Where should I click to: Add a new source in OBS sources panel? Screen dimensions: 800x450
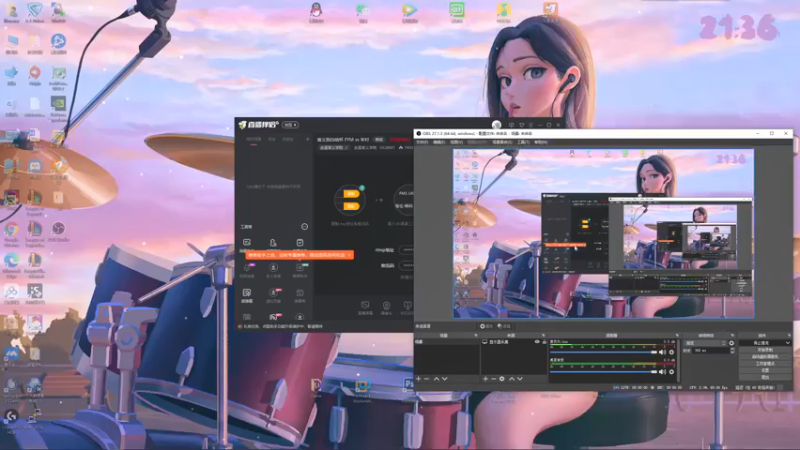485,379
